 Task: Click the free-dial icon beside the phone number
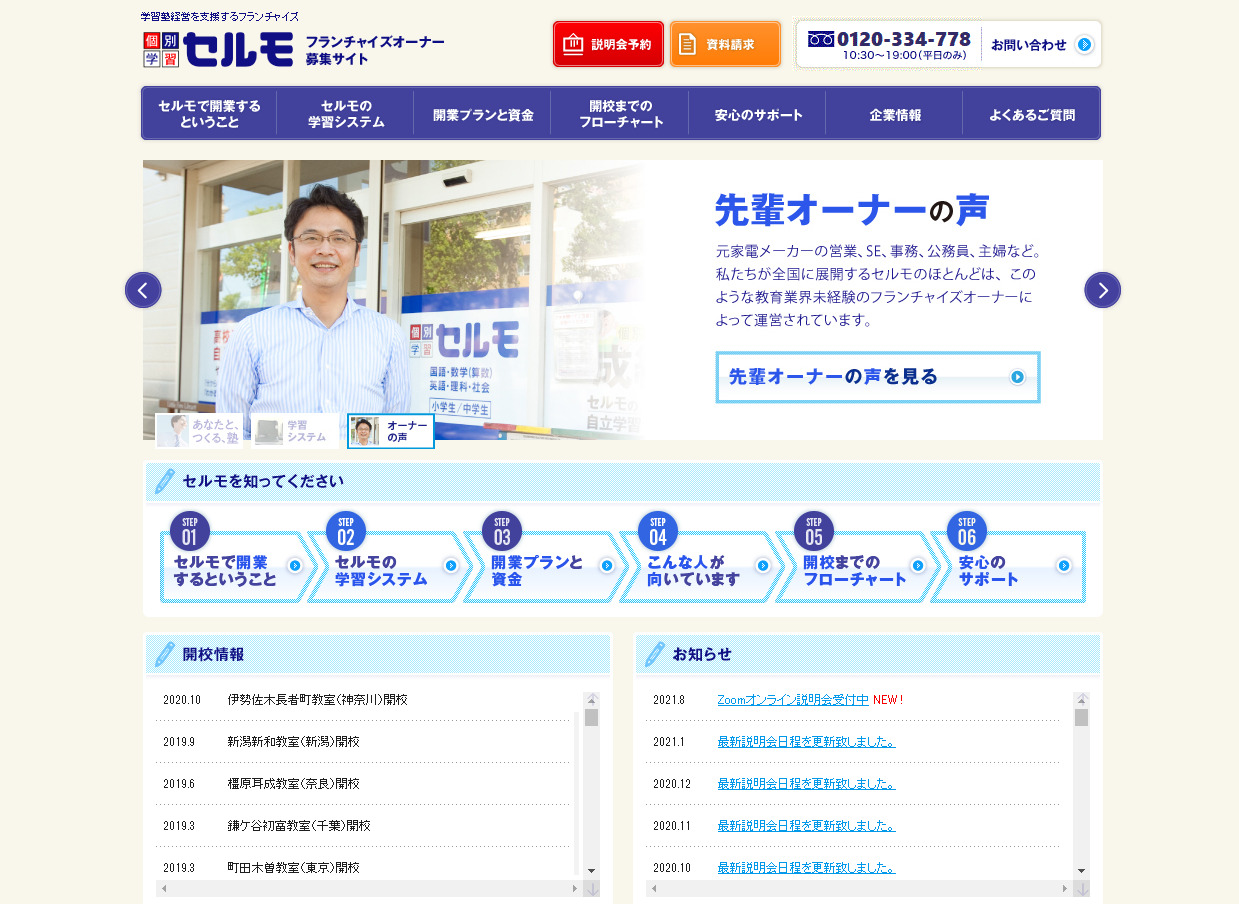click(x=821, y=39)
